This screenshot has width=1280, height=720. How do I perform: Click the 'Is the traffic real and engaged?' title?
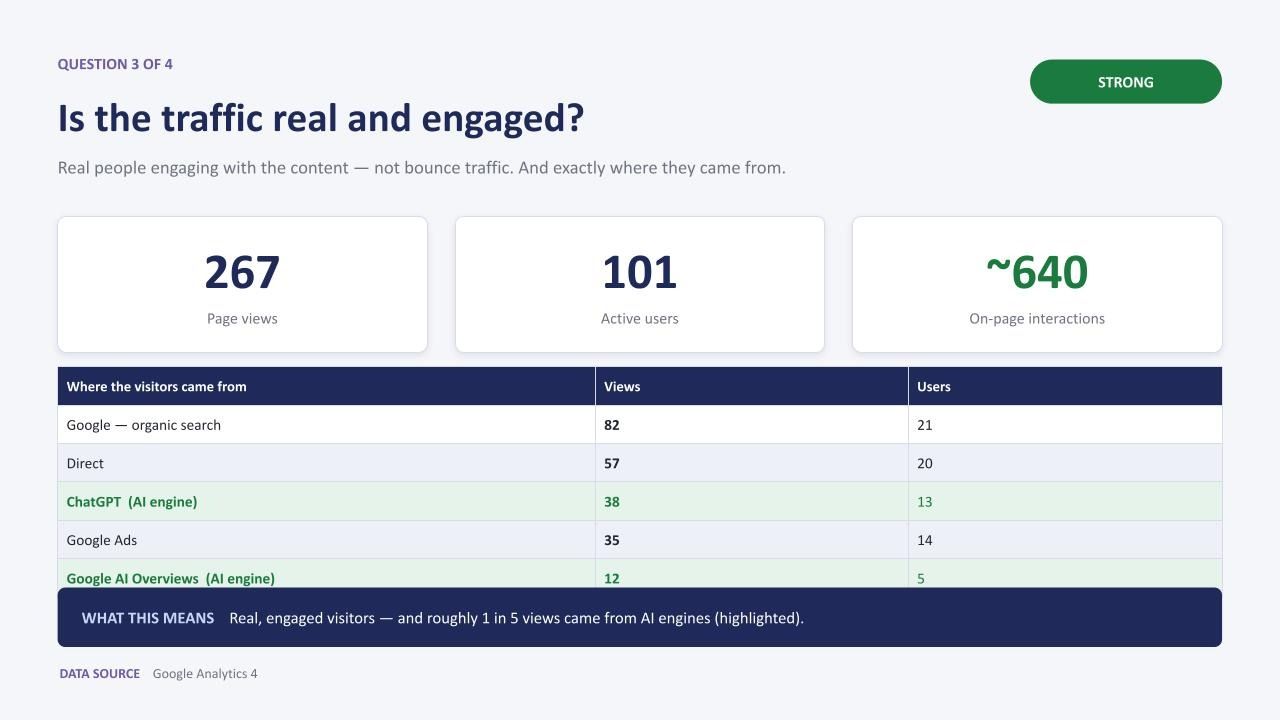[321, 118]
